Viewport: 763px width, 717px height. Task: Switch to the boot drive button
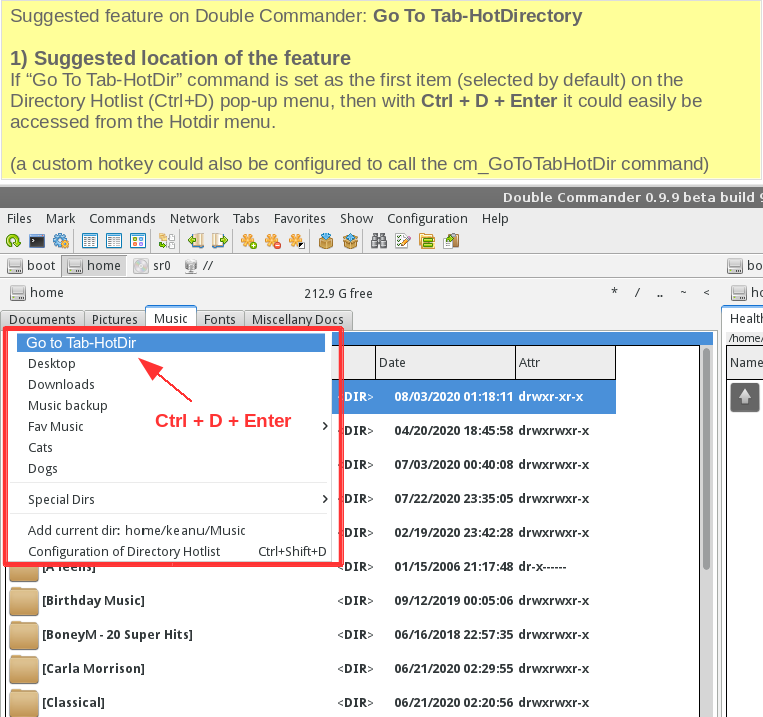(x=32, y=266)
